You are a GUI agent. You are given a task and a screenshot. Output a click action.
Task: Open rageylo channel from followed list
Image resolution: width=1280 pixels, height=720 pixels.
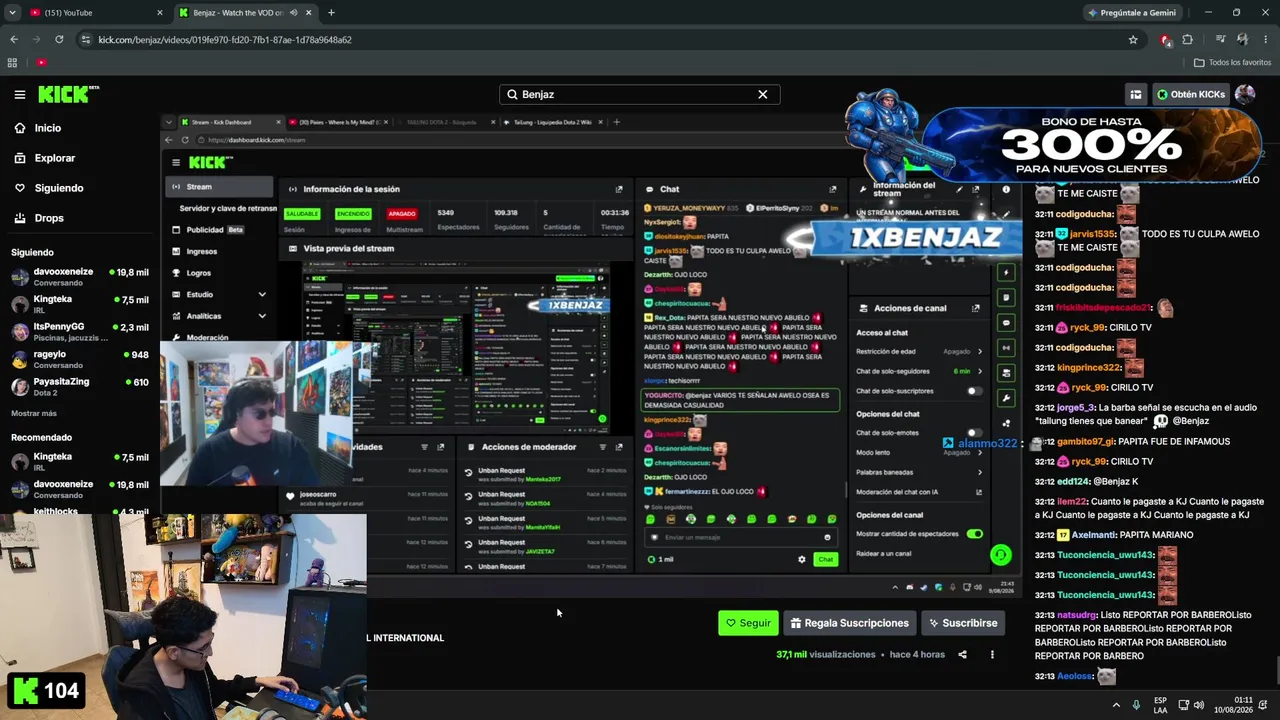click(x=80, y=359)
